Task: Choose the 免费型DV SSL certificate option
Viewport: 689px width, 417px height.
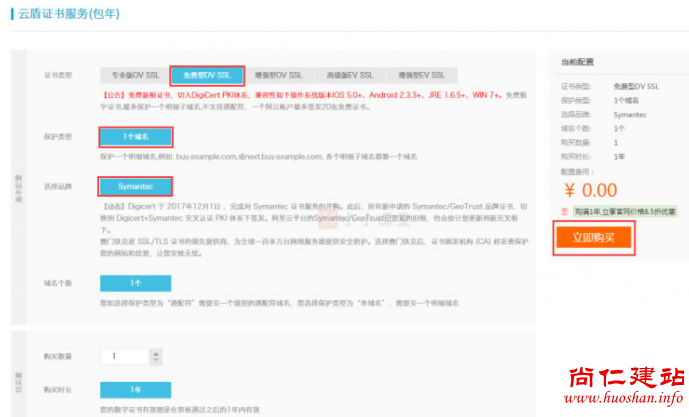Action: 207,76
